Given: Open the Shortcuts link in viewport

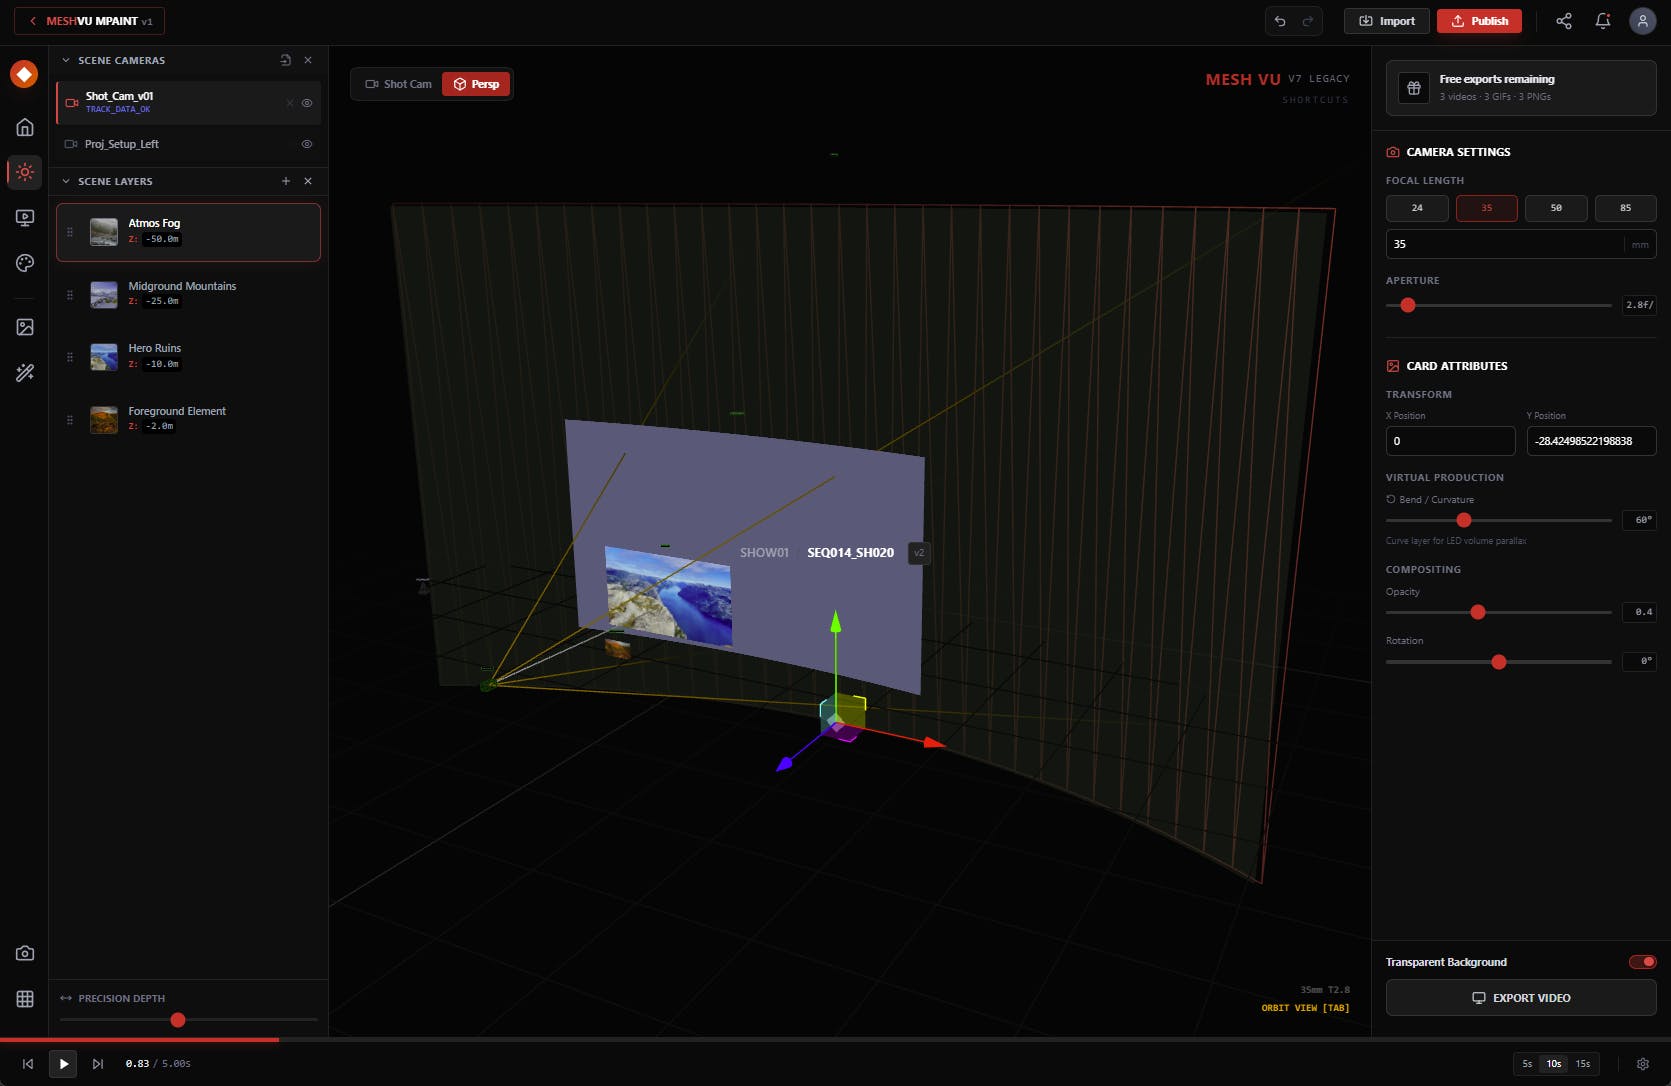Looking at the screenshot, I should [x=1315, y=100].
